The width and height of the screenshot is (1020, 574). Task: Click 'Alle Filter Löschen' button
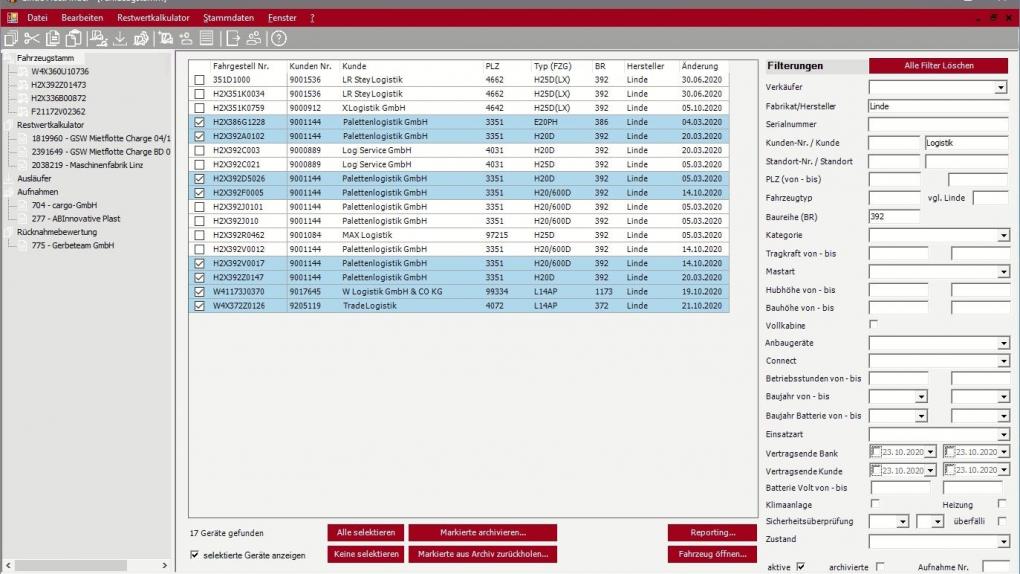pos(938,66)
